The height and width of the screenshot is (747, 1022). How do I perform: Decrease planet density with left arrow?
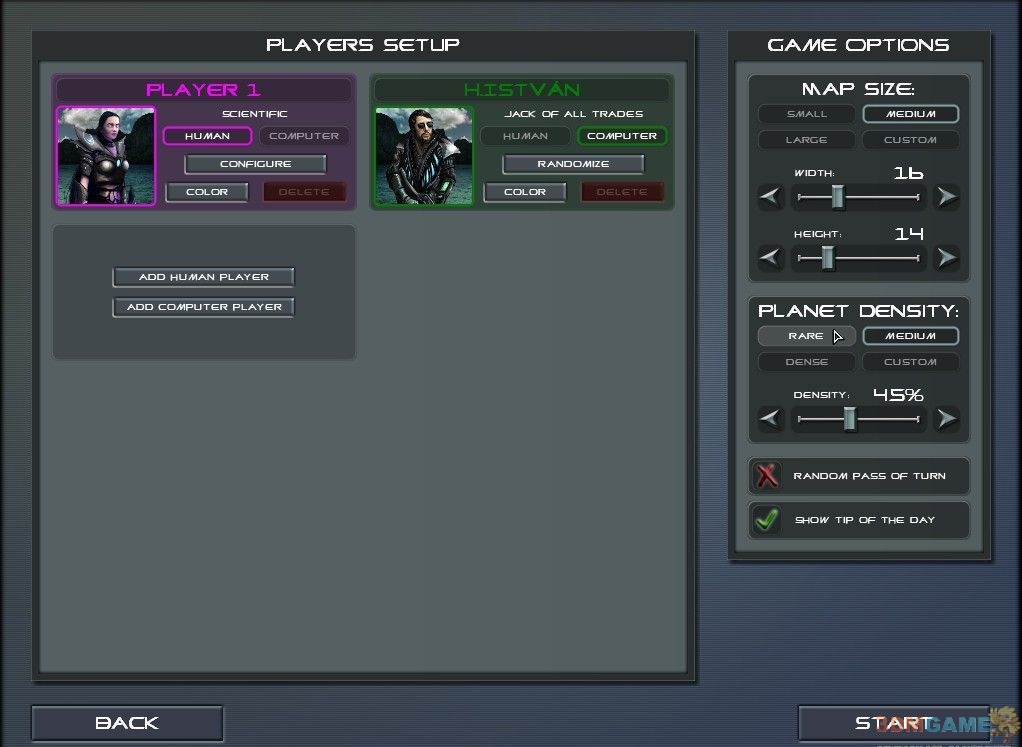pyautogui.click(x=770, y=419)
